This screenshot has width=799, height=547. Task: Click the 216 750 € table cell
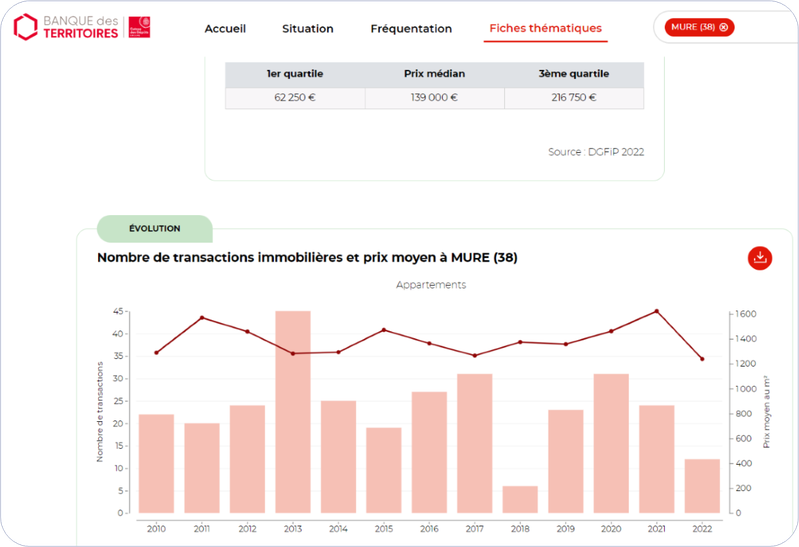point(574,98)
